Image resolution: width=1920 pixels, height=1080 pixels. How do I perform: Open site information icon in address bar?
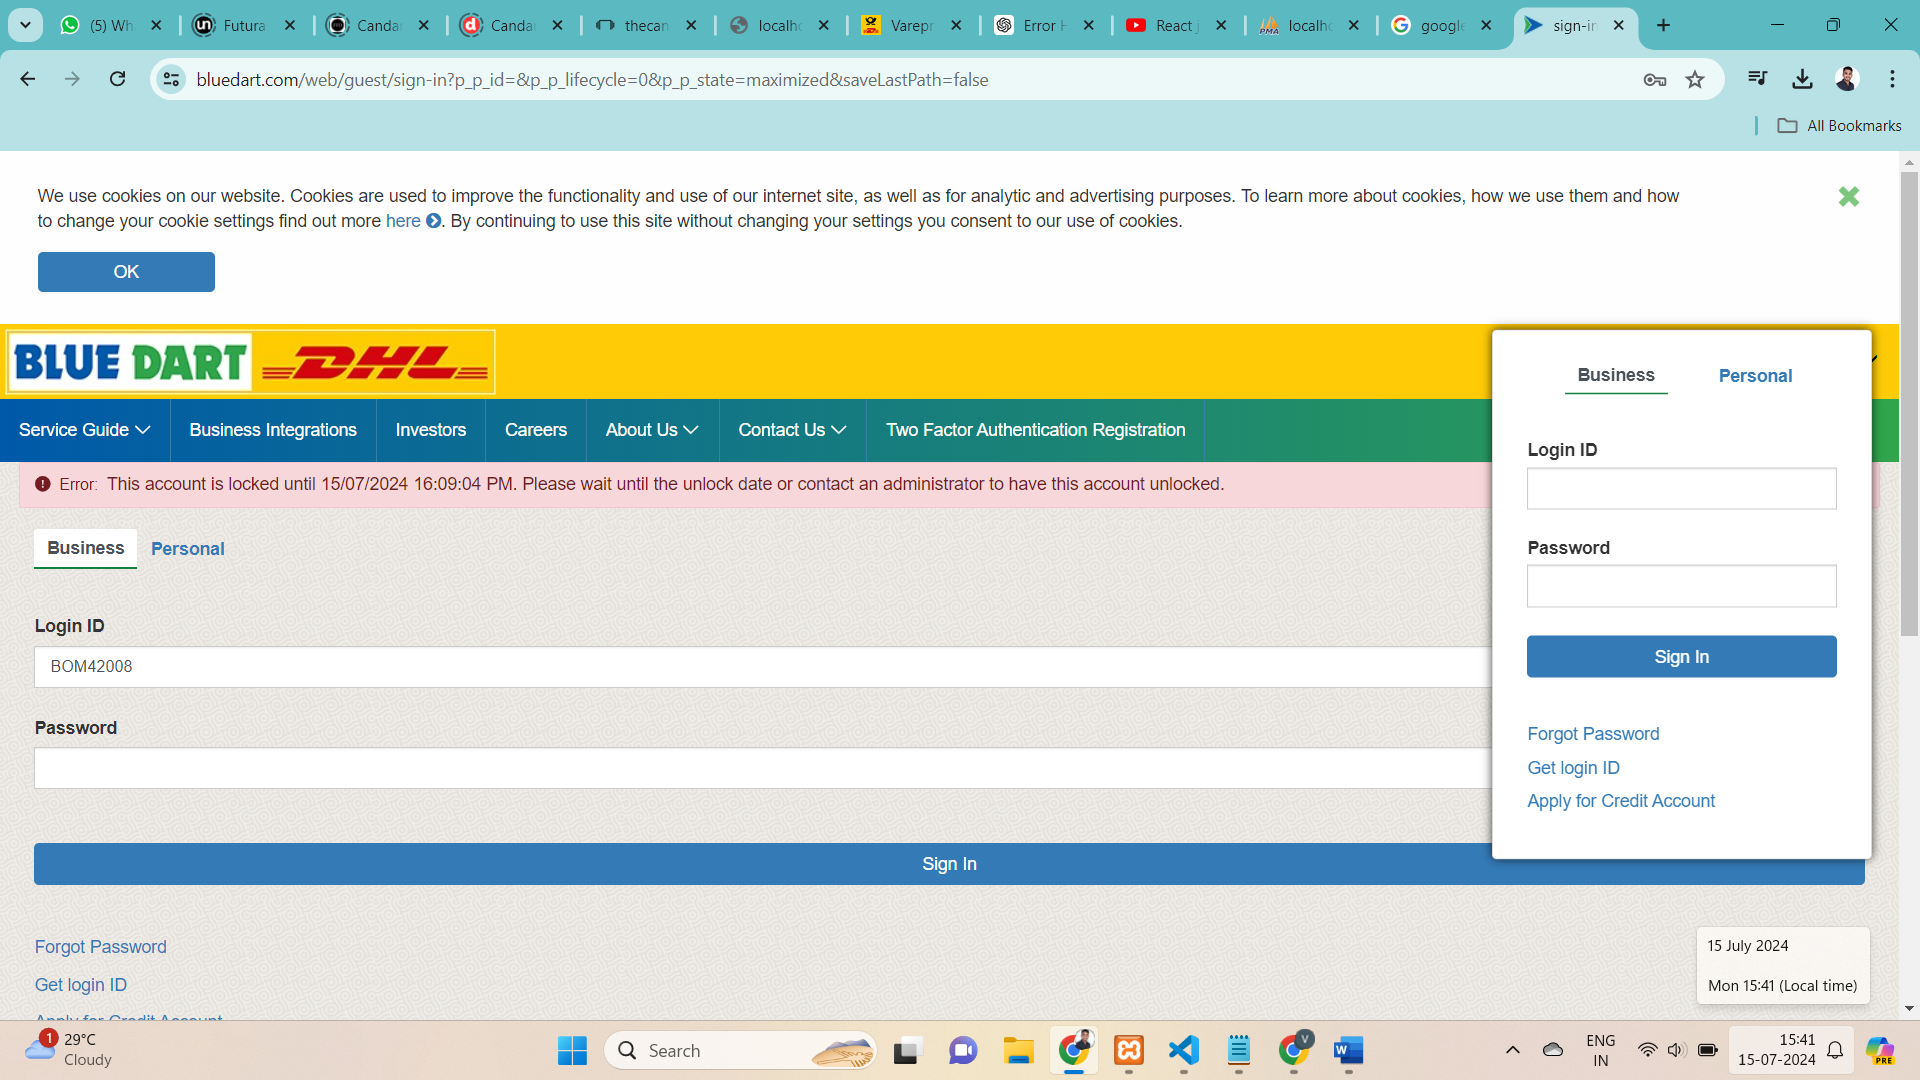[x=171, y=79]
